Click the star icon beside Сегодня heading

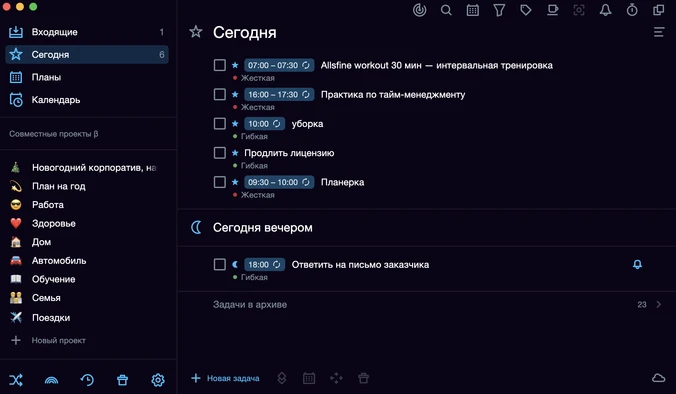(196, 31)
